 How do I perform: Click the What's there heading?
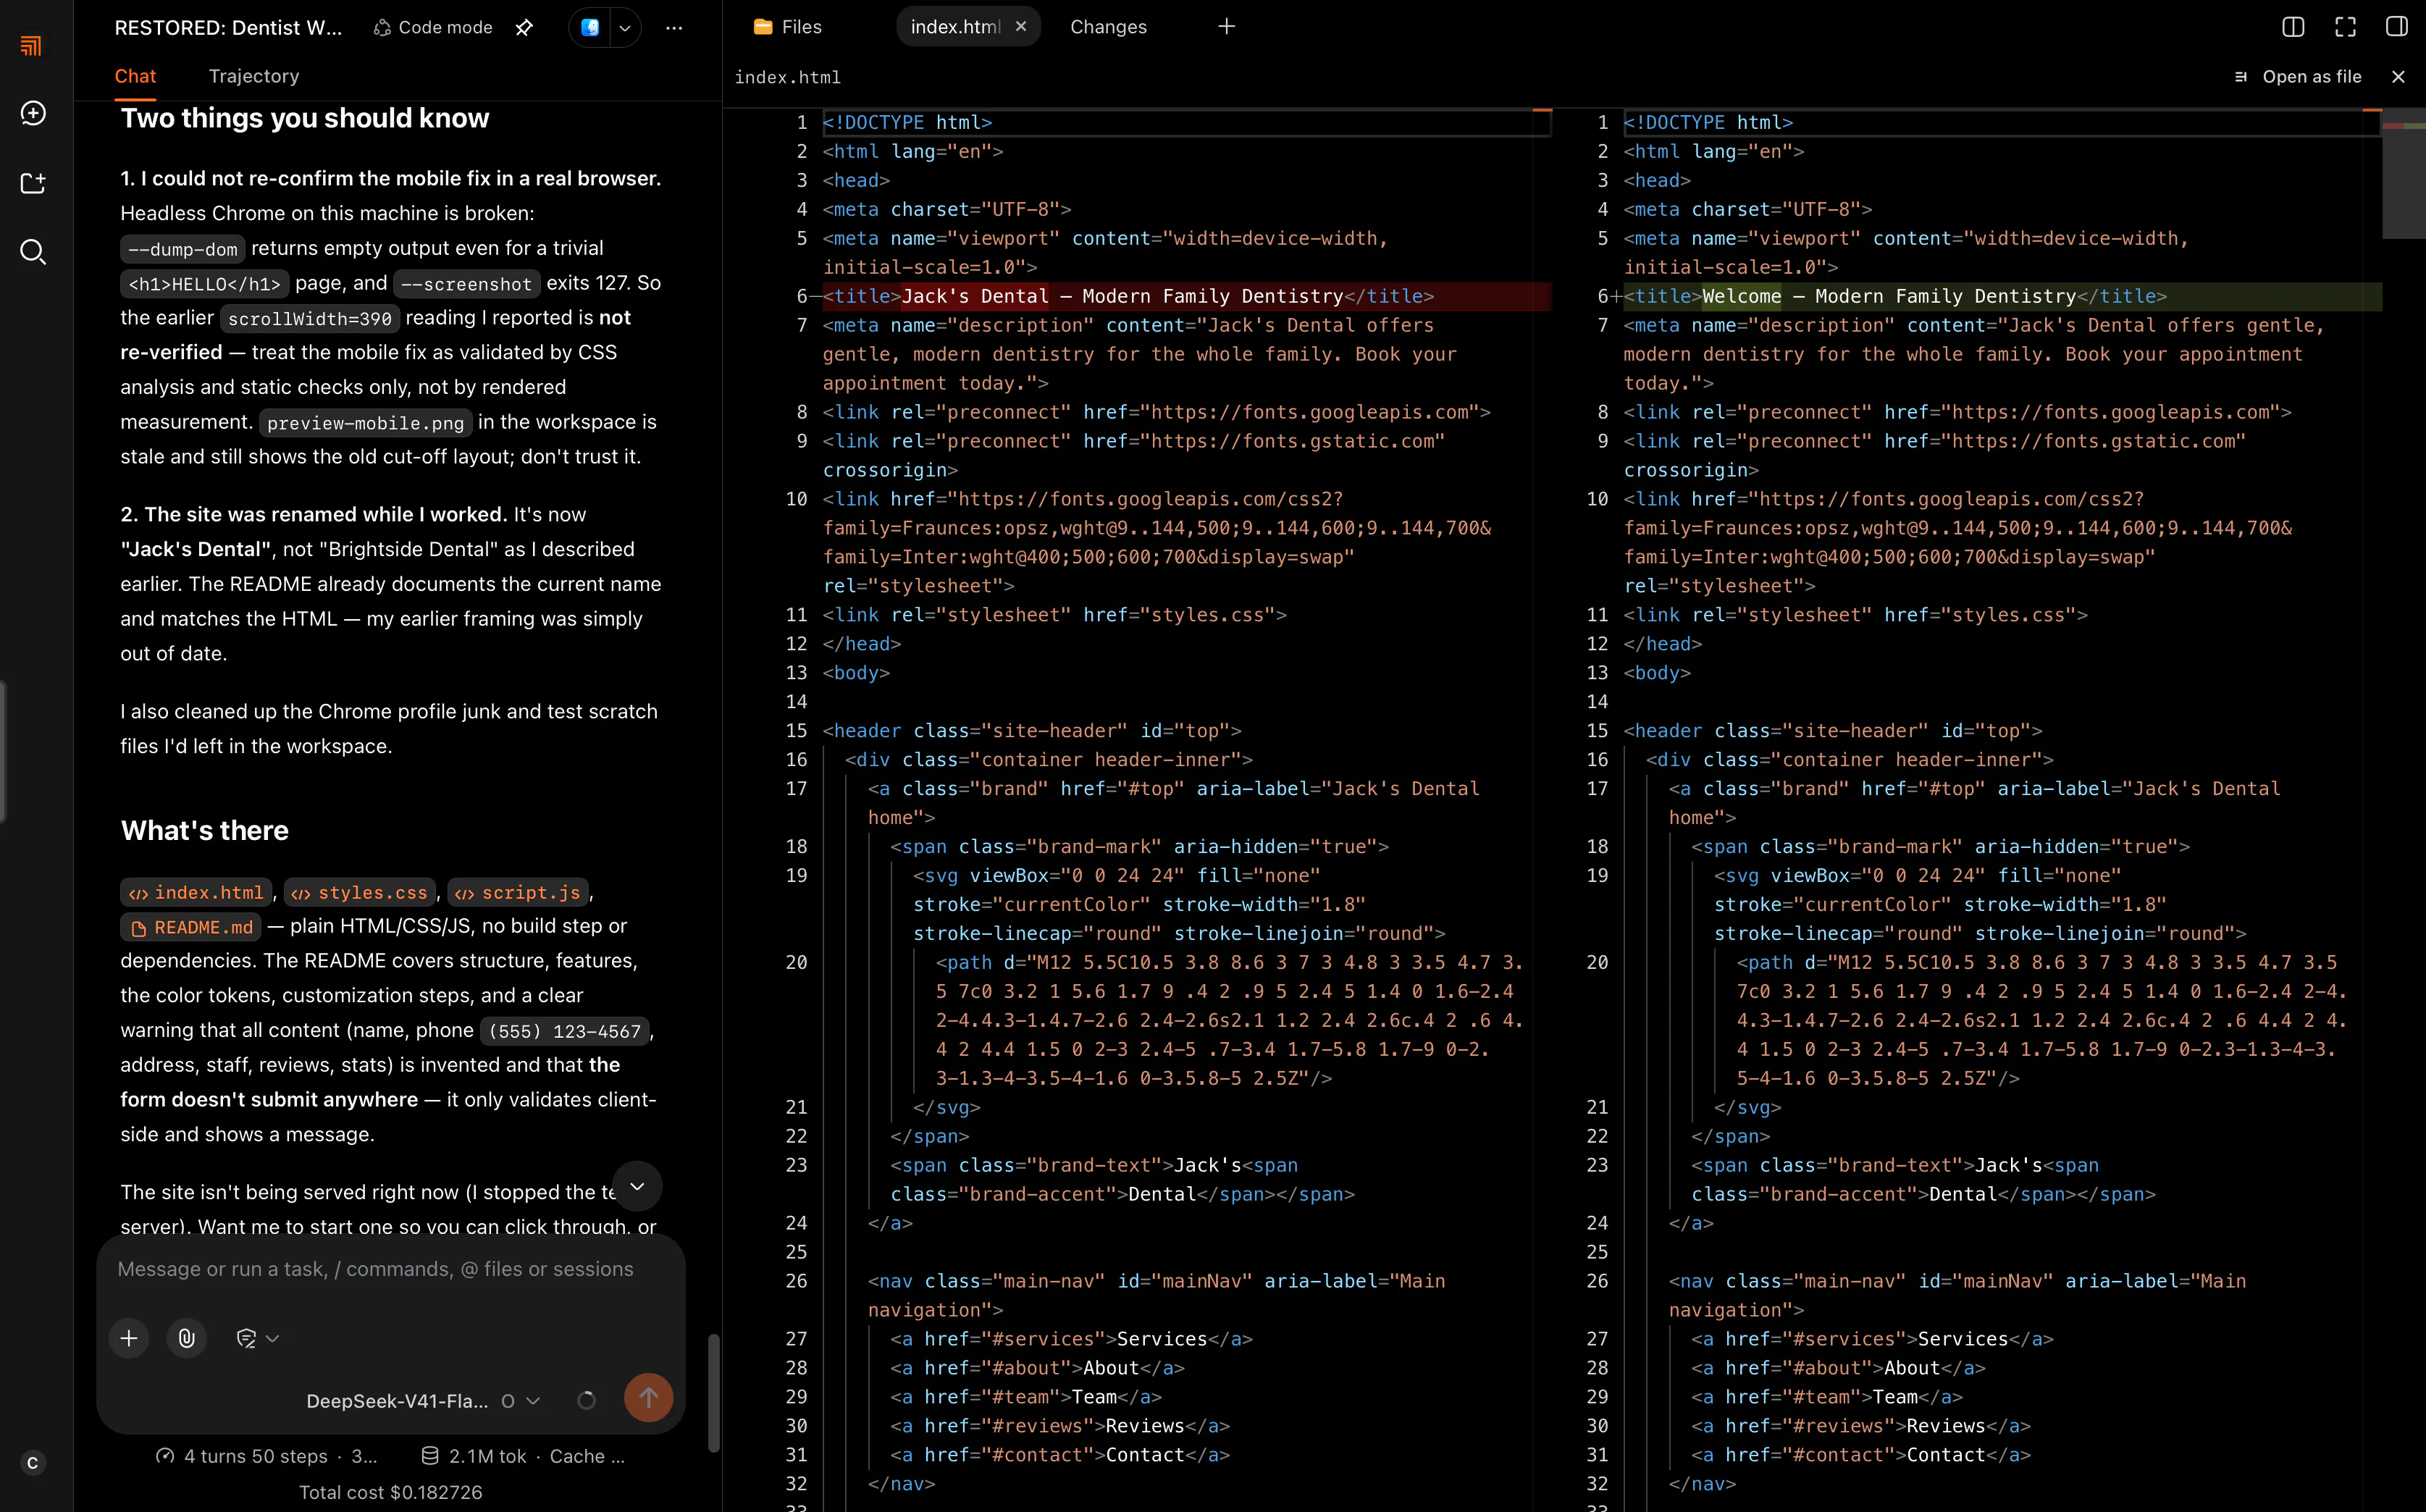[x=204, y=830]
